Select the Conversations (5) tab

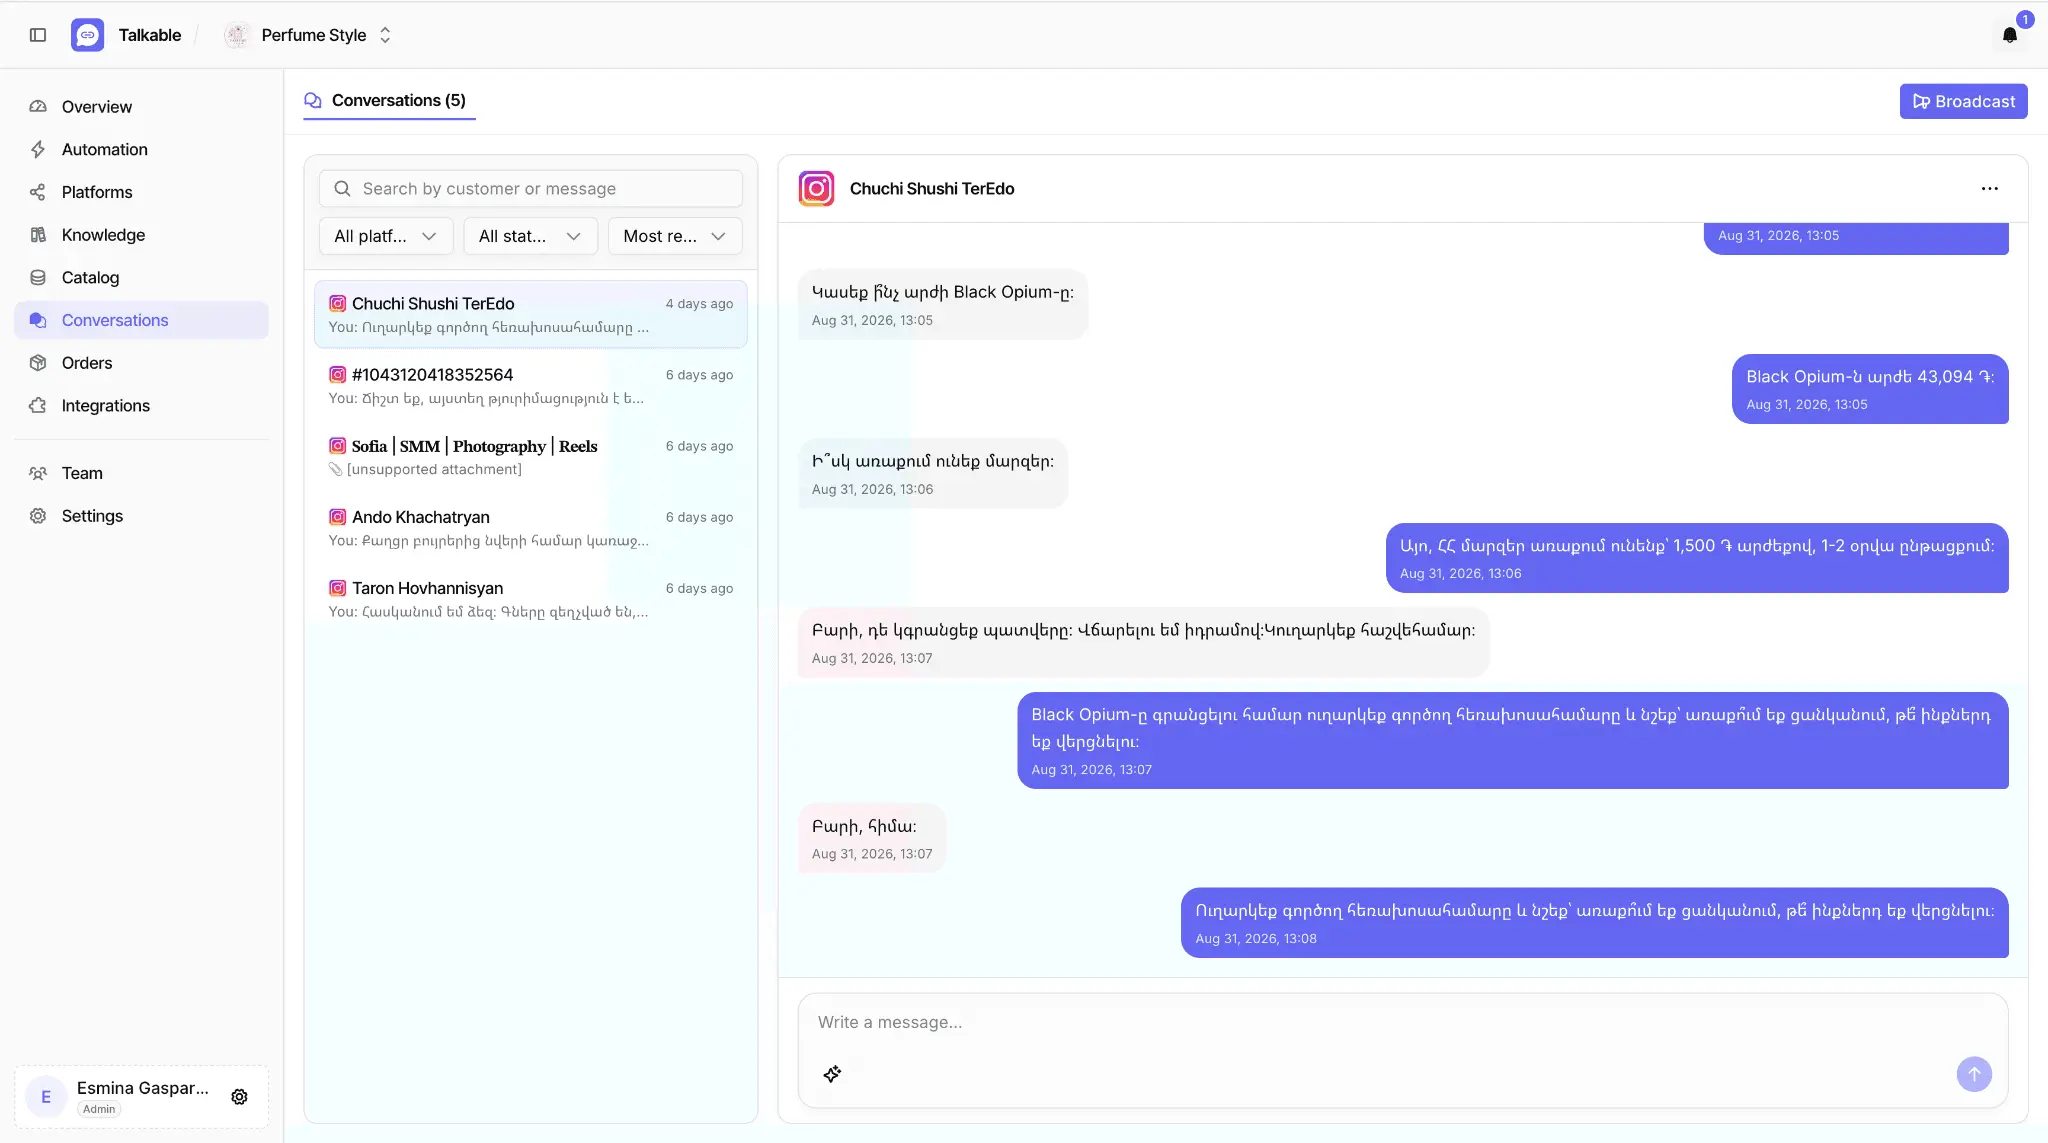coord(389,101)
